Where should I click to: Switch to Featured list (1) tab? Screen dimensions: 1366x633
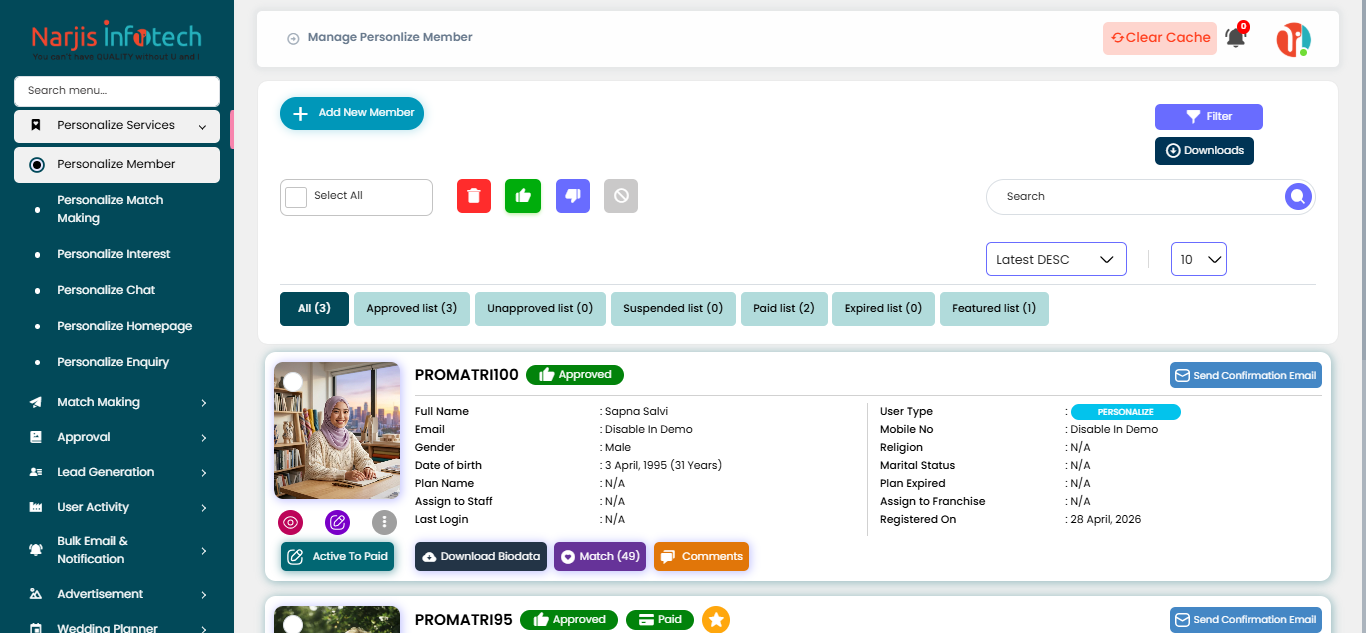[994, 309]
